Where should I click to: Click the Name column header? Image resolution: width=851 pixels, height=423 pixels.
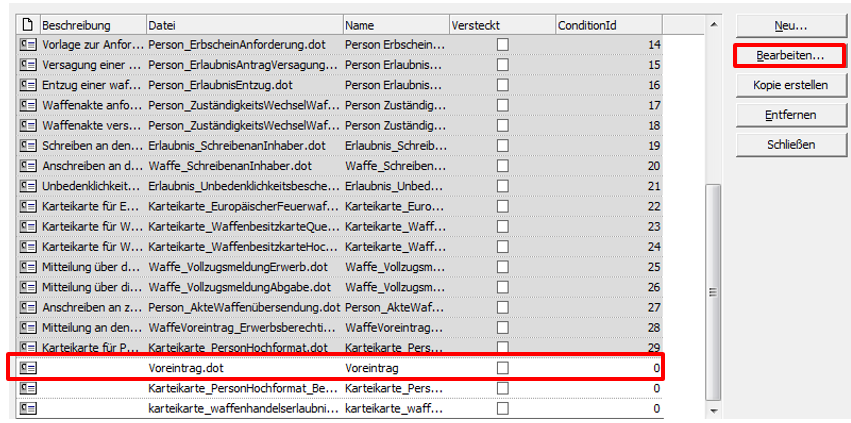coord(394,24)
